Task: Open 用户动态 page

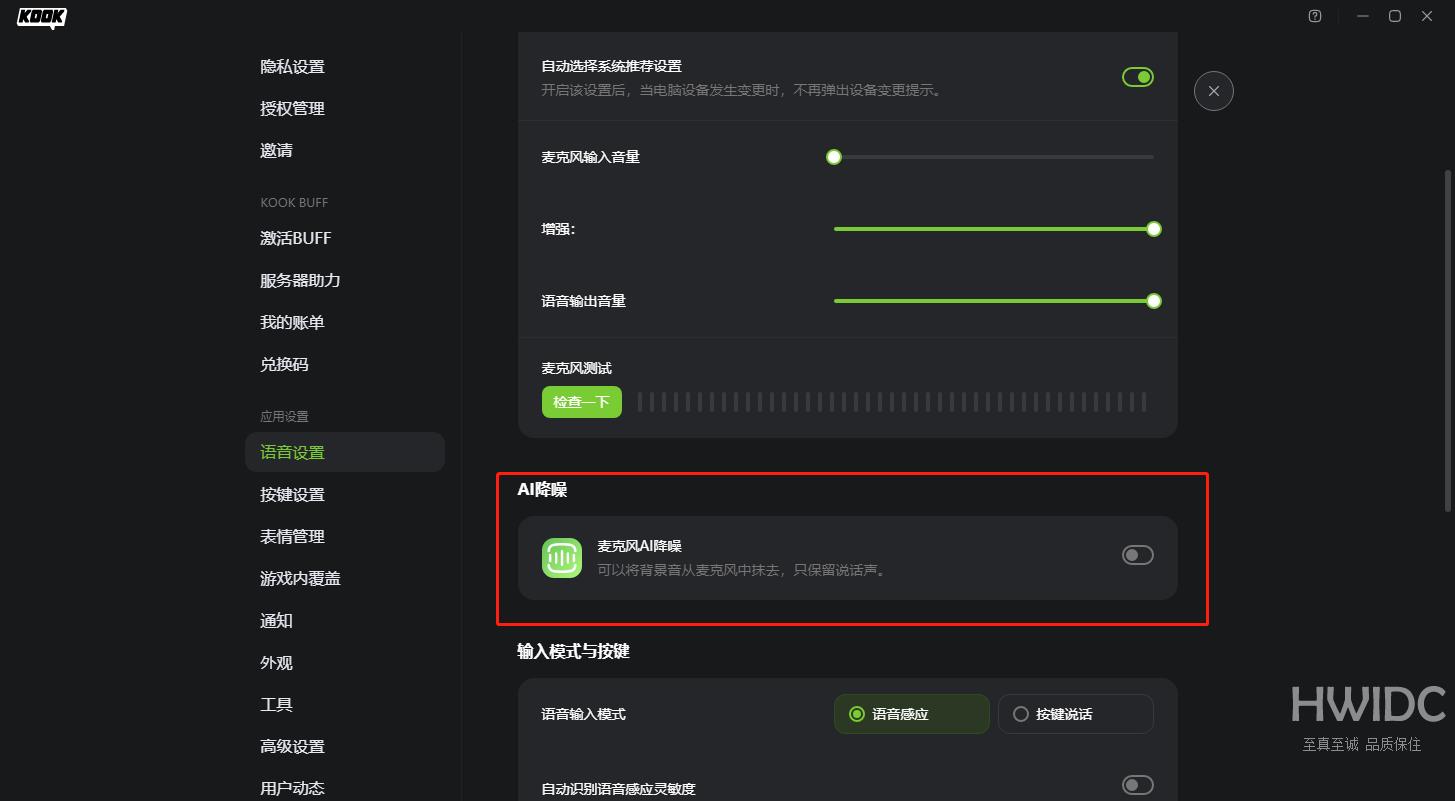Action: [x=345, y=788]
